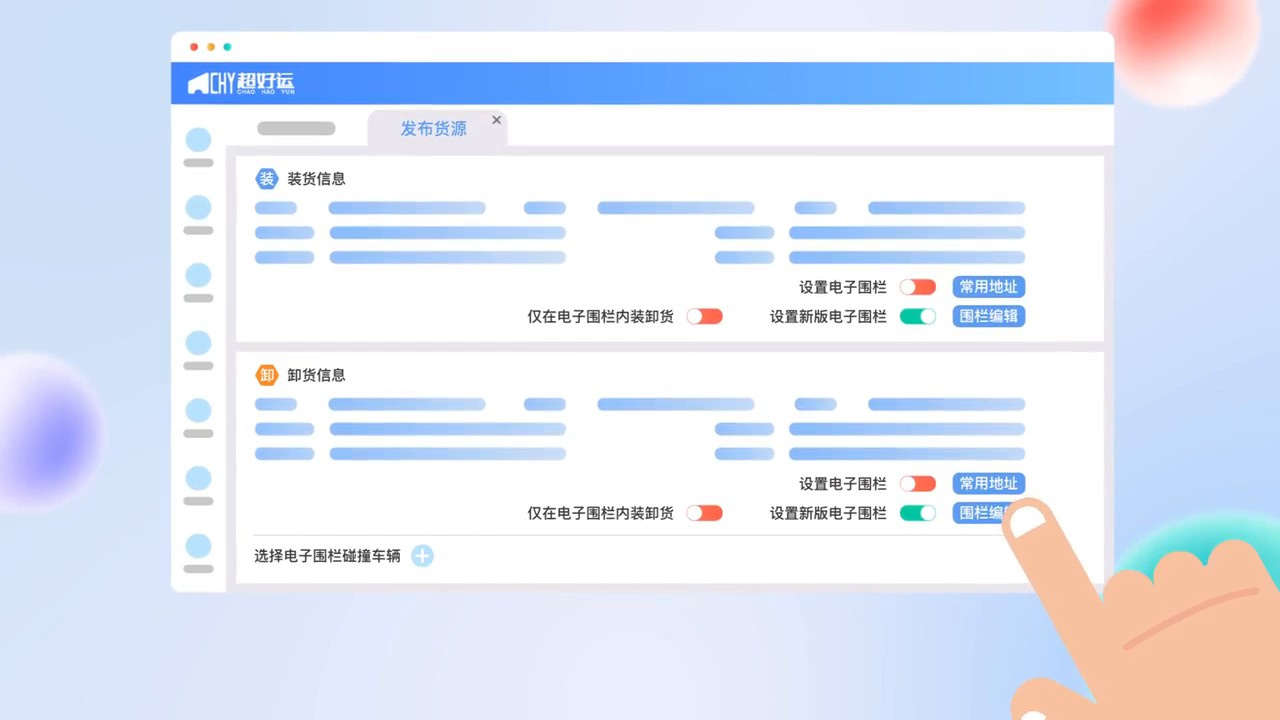The width and height of the screenshot is (1280, 720).
Task: Toggle 仅在电子围栏内装卸货 in unloading section
Action: point(704,513)
